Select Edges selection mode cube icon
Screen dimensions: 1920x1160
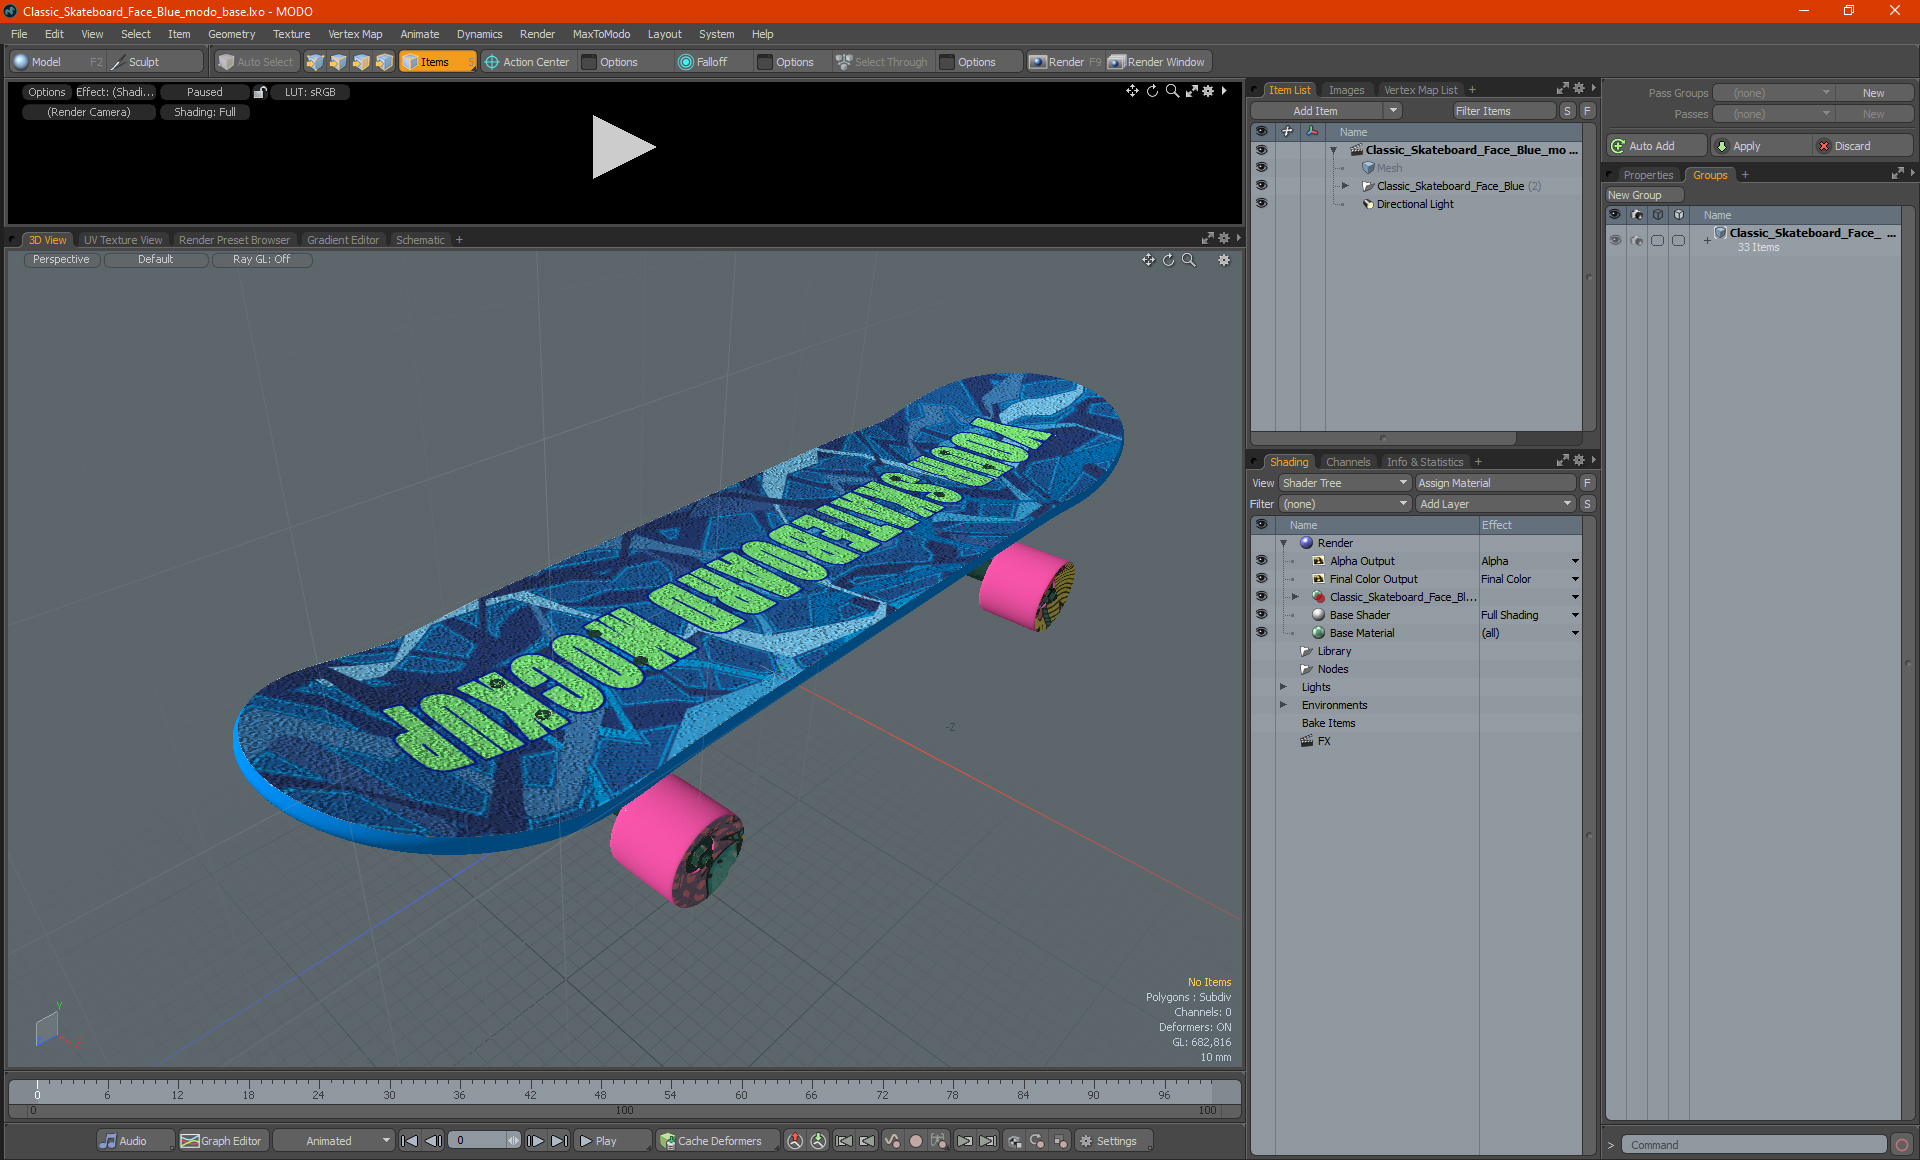338,62
